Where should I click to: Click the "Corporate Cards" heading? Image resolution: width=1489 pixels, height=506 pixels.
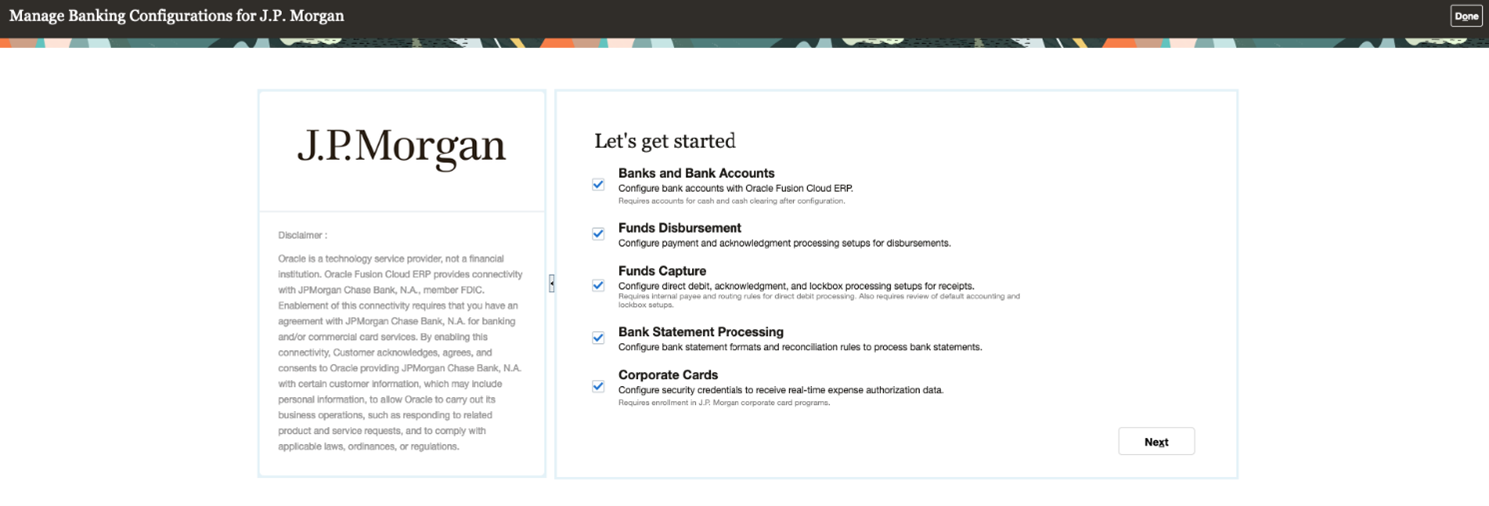click(x=668, y=375)
